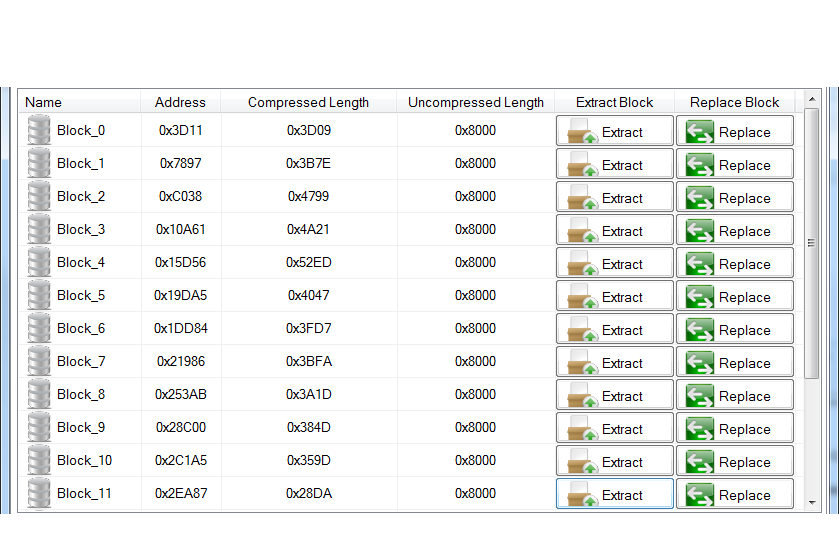Replace Block_9 contents
Screen dimensions: 839x555
[x=735, y=428]
